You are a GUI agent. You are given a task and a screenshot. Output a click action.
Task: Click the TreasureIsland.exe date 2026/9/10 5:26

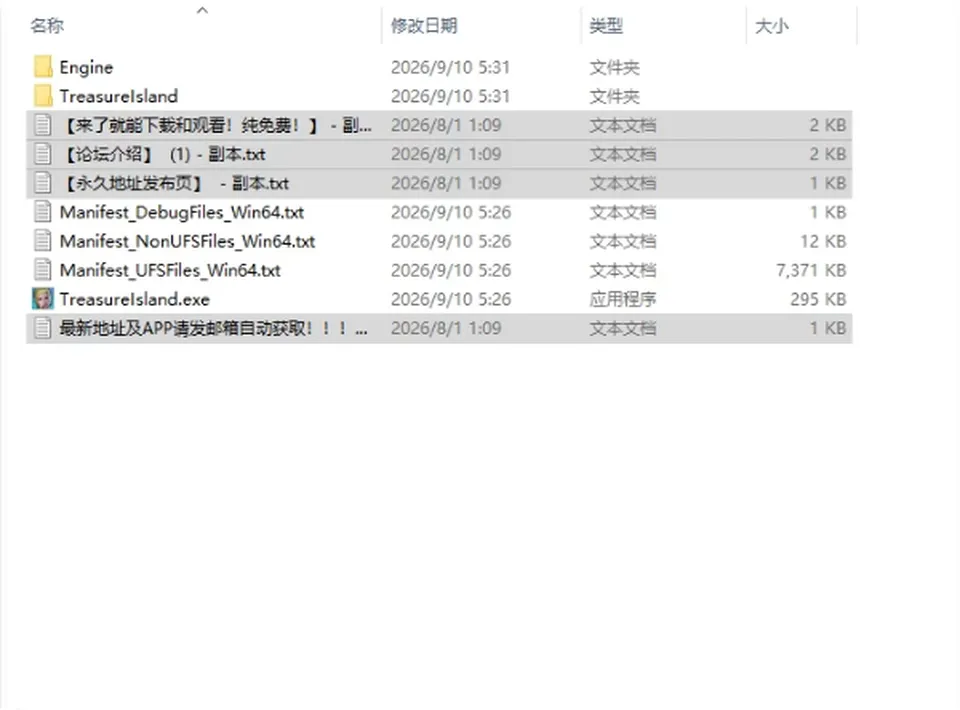click(x=451, y=299)
